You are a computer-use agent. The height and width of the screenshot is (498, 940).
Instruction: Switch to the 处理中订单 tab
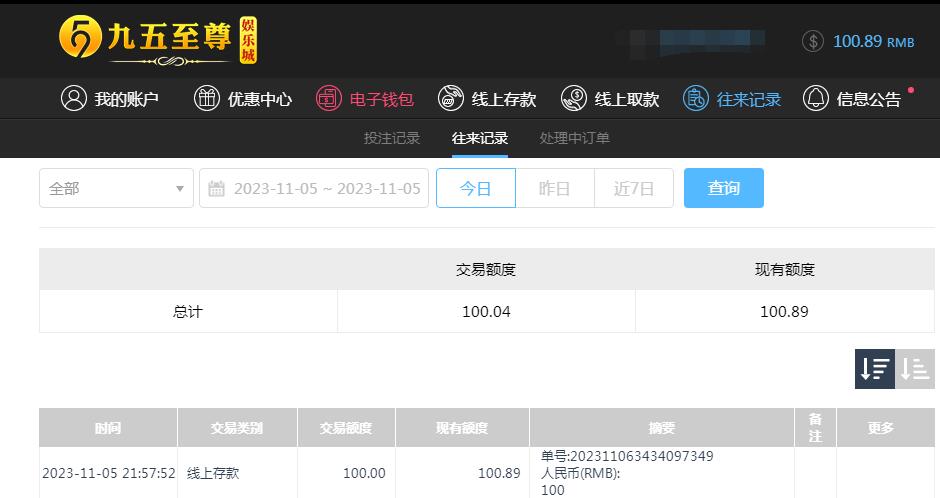click(574, 138)
